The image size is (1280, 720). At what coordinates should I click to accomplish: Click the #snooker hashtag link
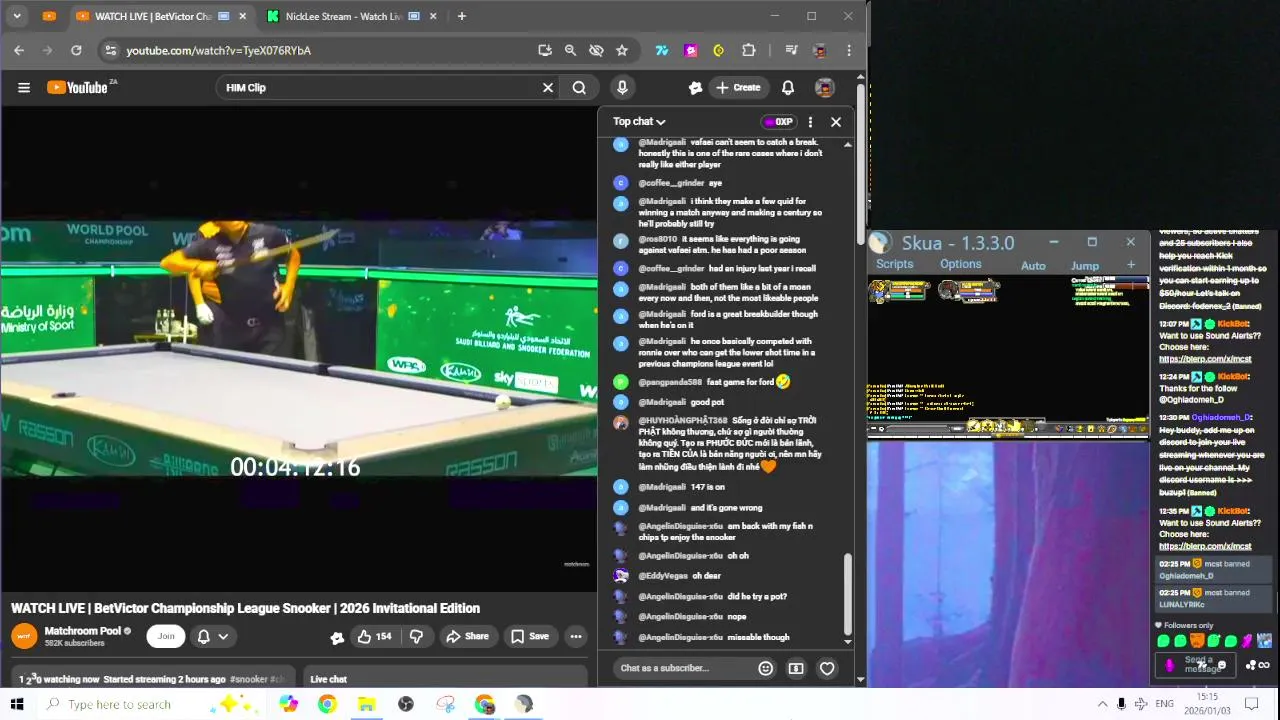(x=249, y=679)
